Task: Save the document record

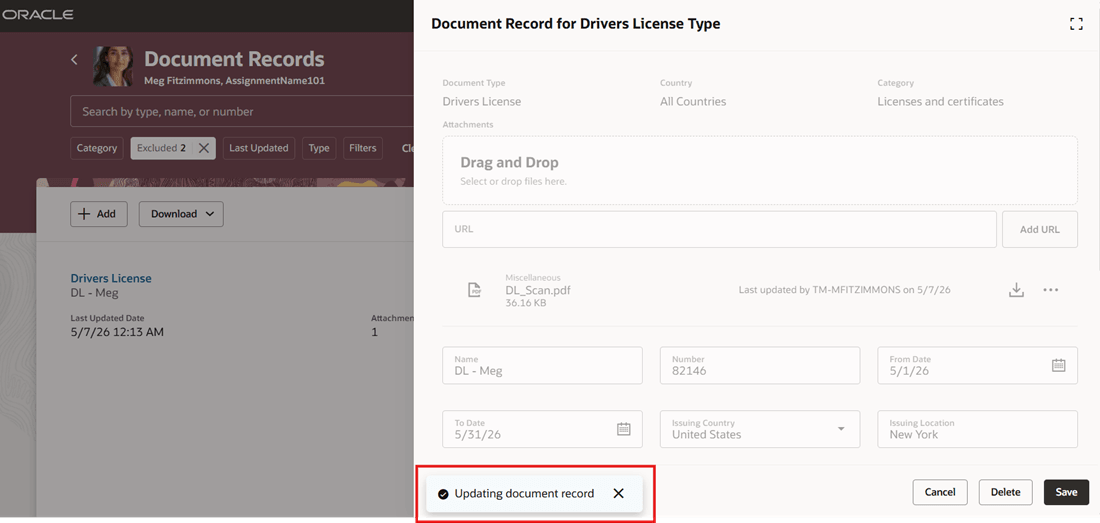Action: pos(1066,492)
